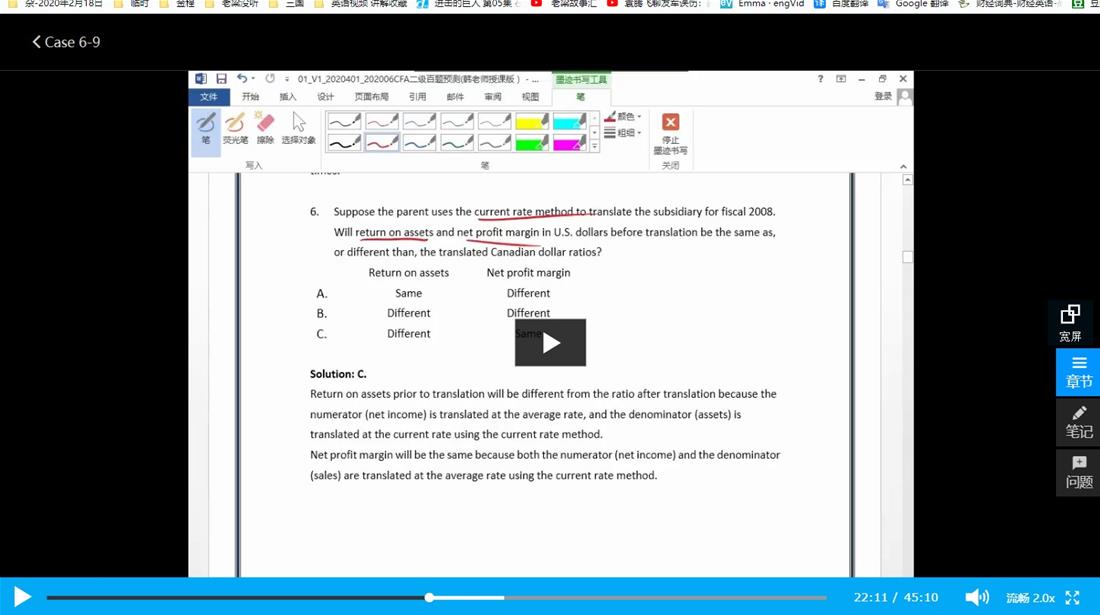Viewport: 1100px width, 615px height.
Task: Click the "Solution: C." text
Action: click(338, 374)
